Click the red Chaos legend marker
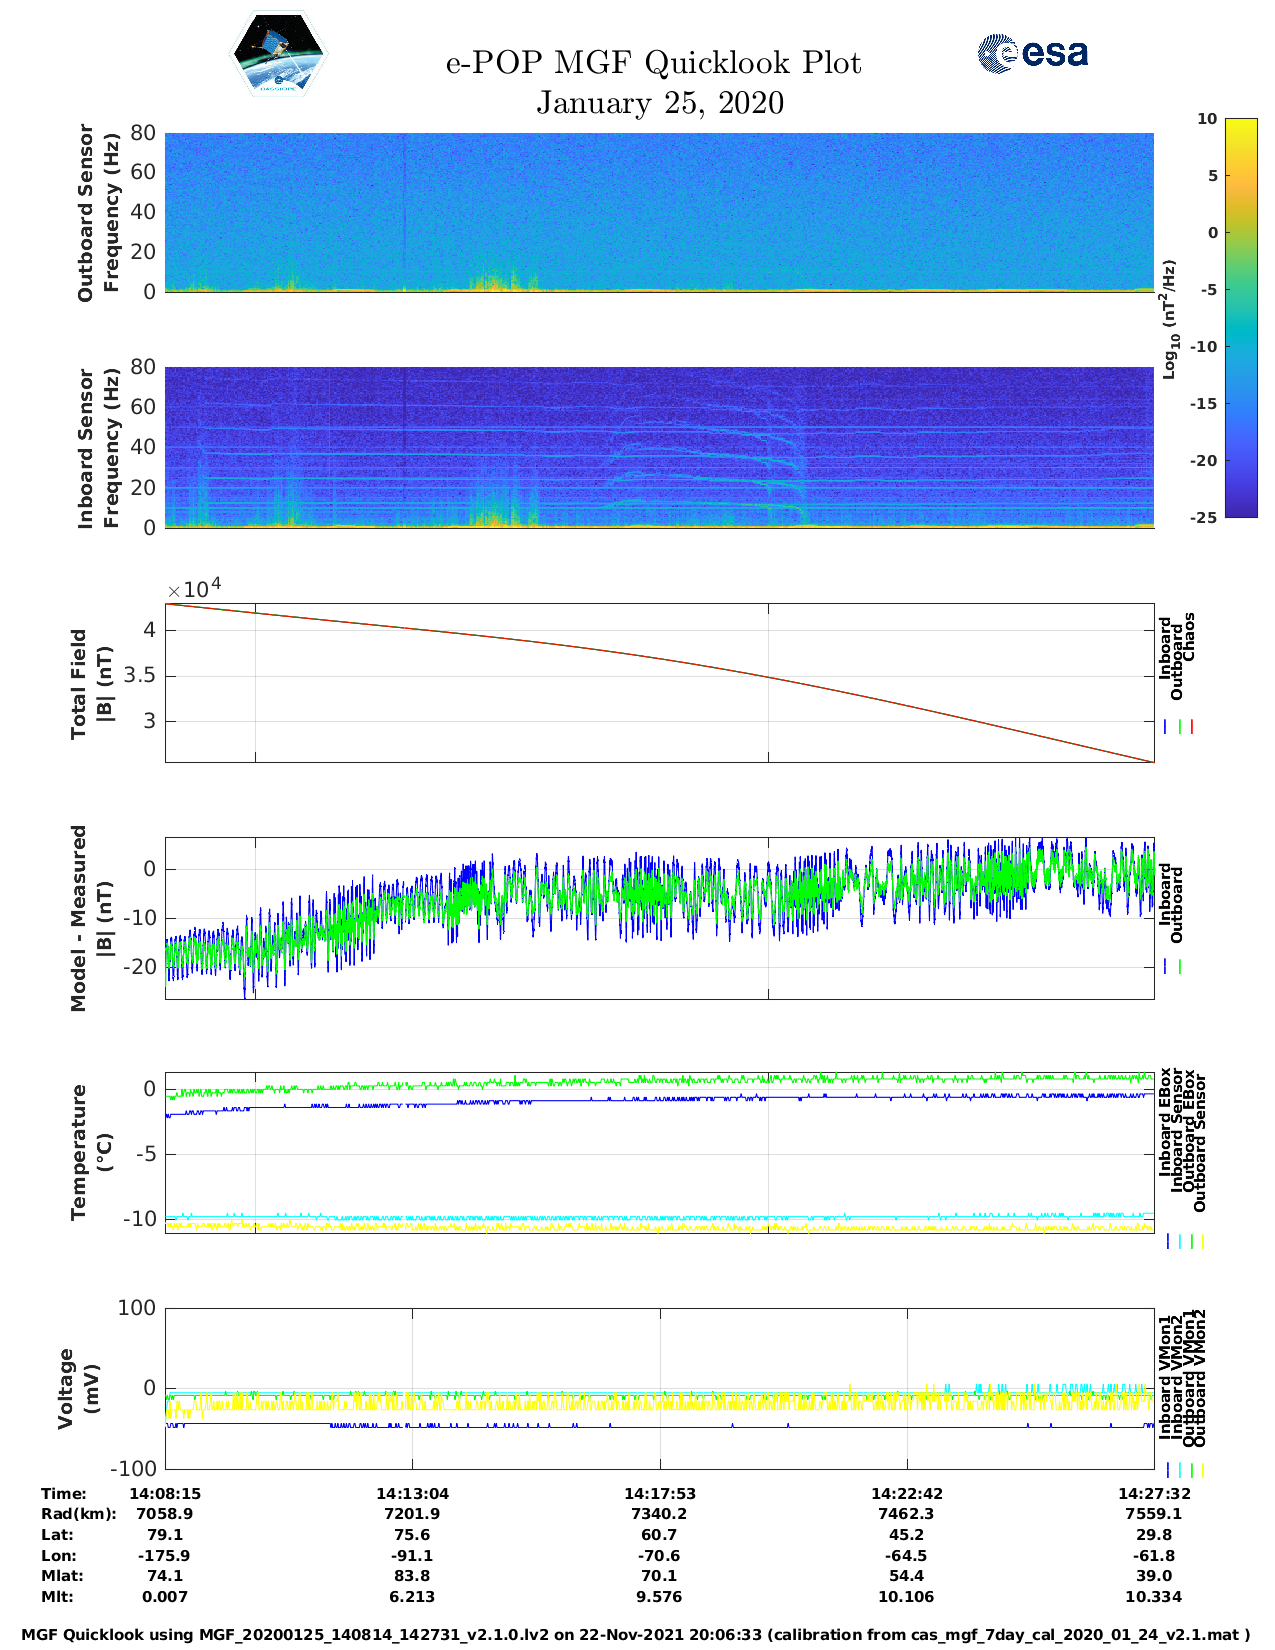The height and width of the screenshot is (1650, 1275). pos(1192,727)
